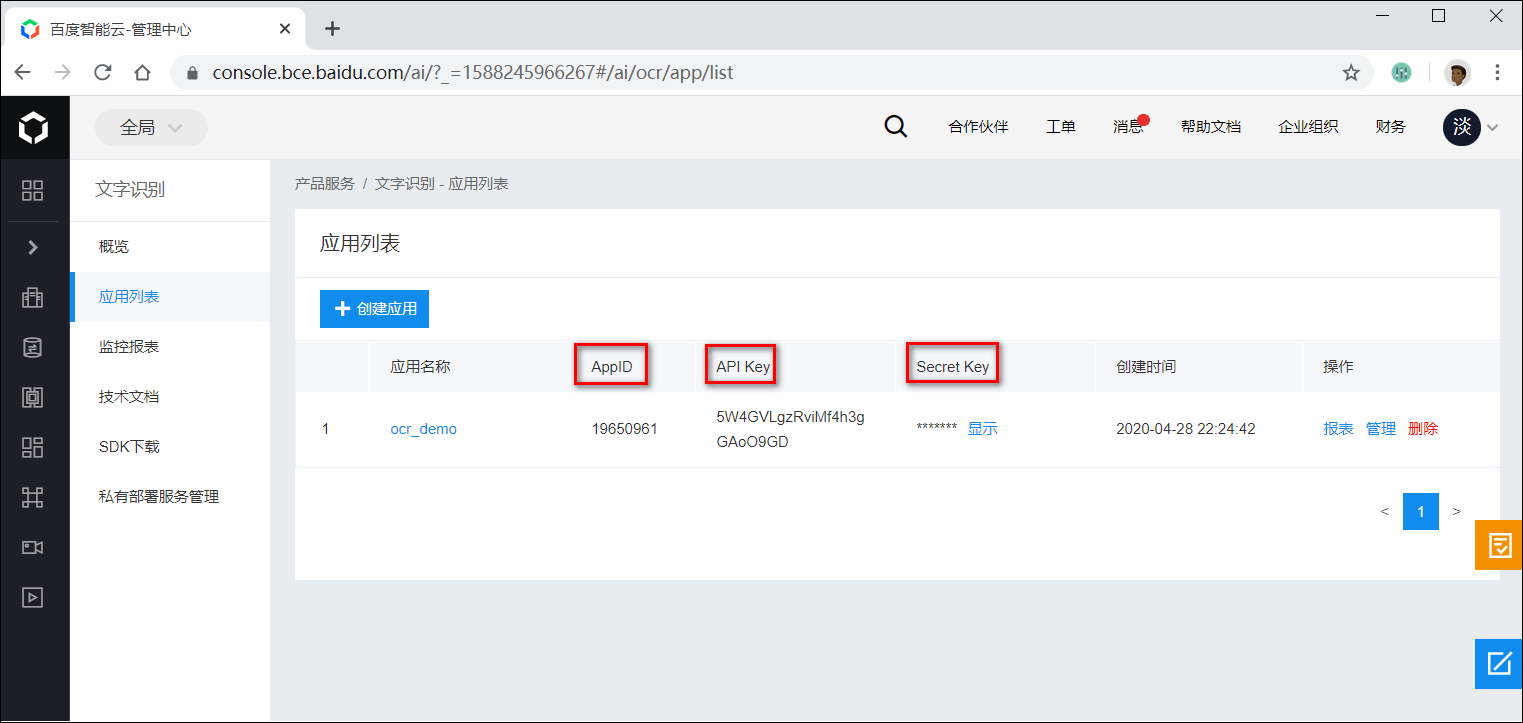Open 合作伙伴 in the top navigation
1523x723 pixels.
pos(978,127)
